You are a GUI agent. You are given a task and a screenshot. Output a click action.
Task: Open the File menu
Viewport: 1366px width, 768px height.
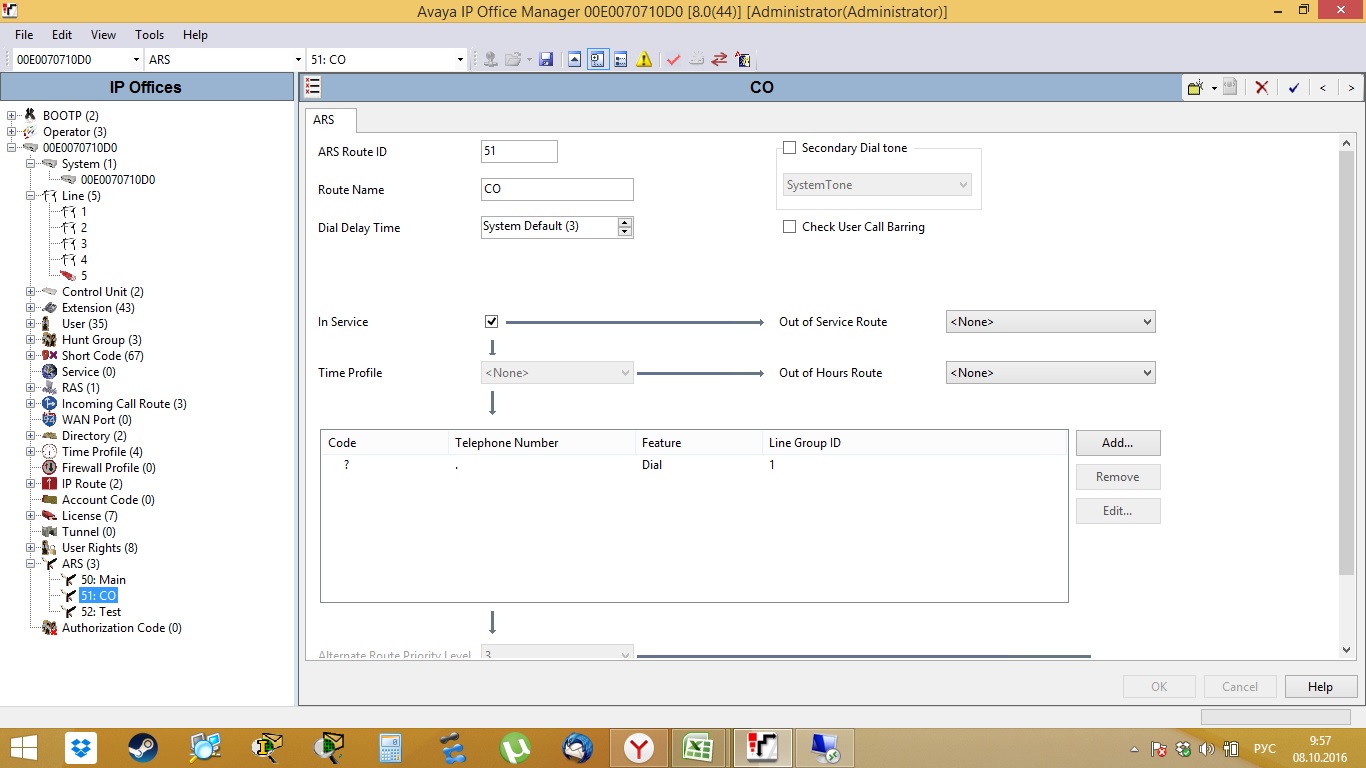(x=24, y=35)
